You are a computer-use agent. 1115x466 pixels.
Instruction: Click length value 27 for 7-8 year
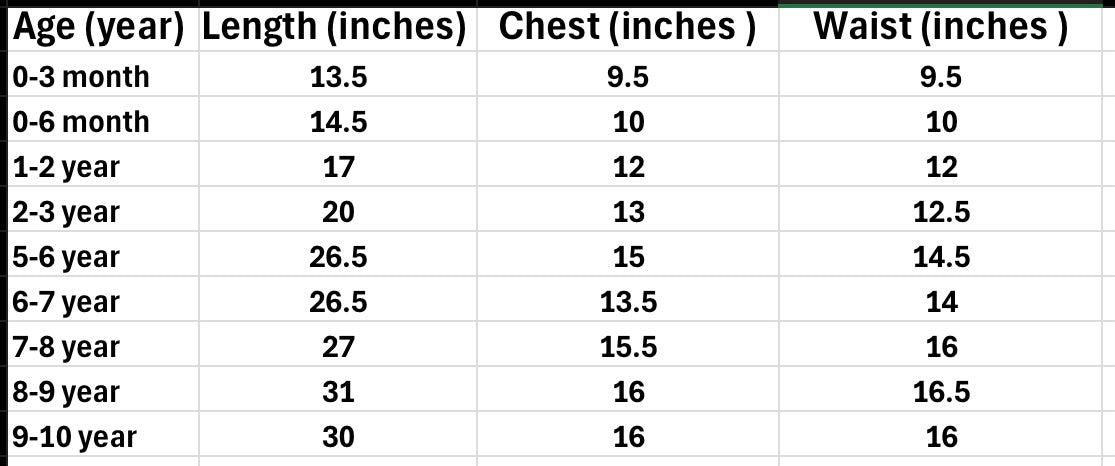338,344
